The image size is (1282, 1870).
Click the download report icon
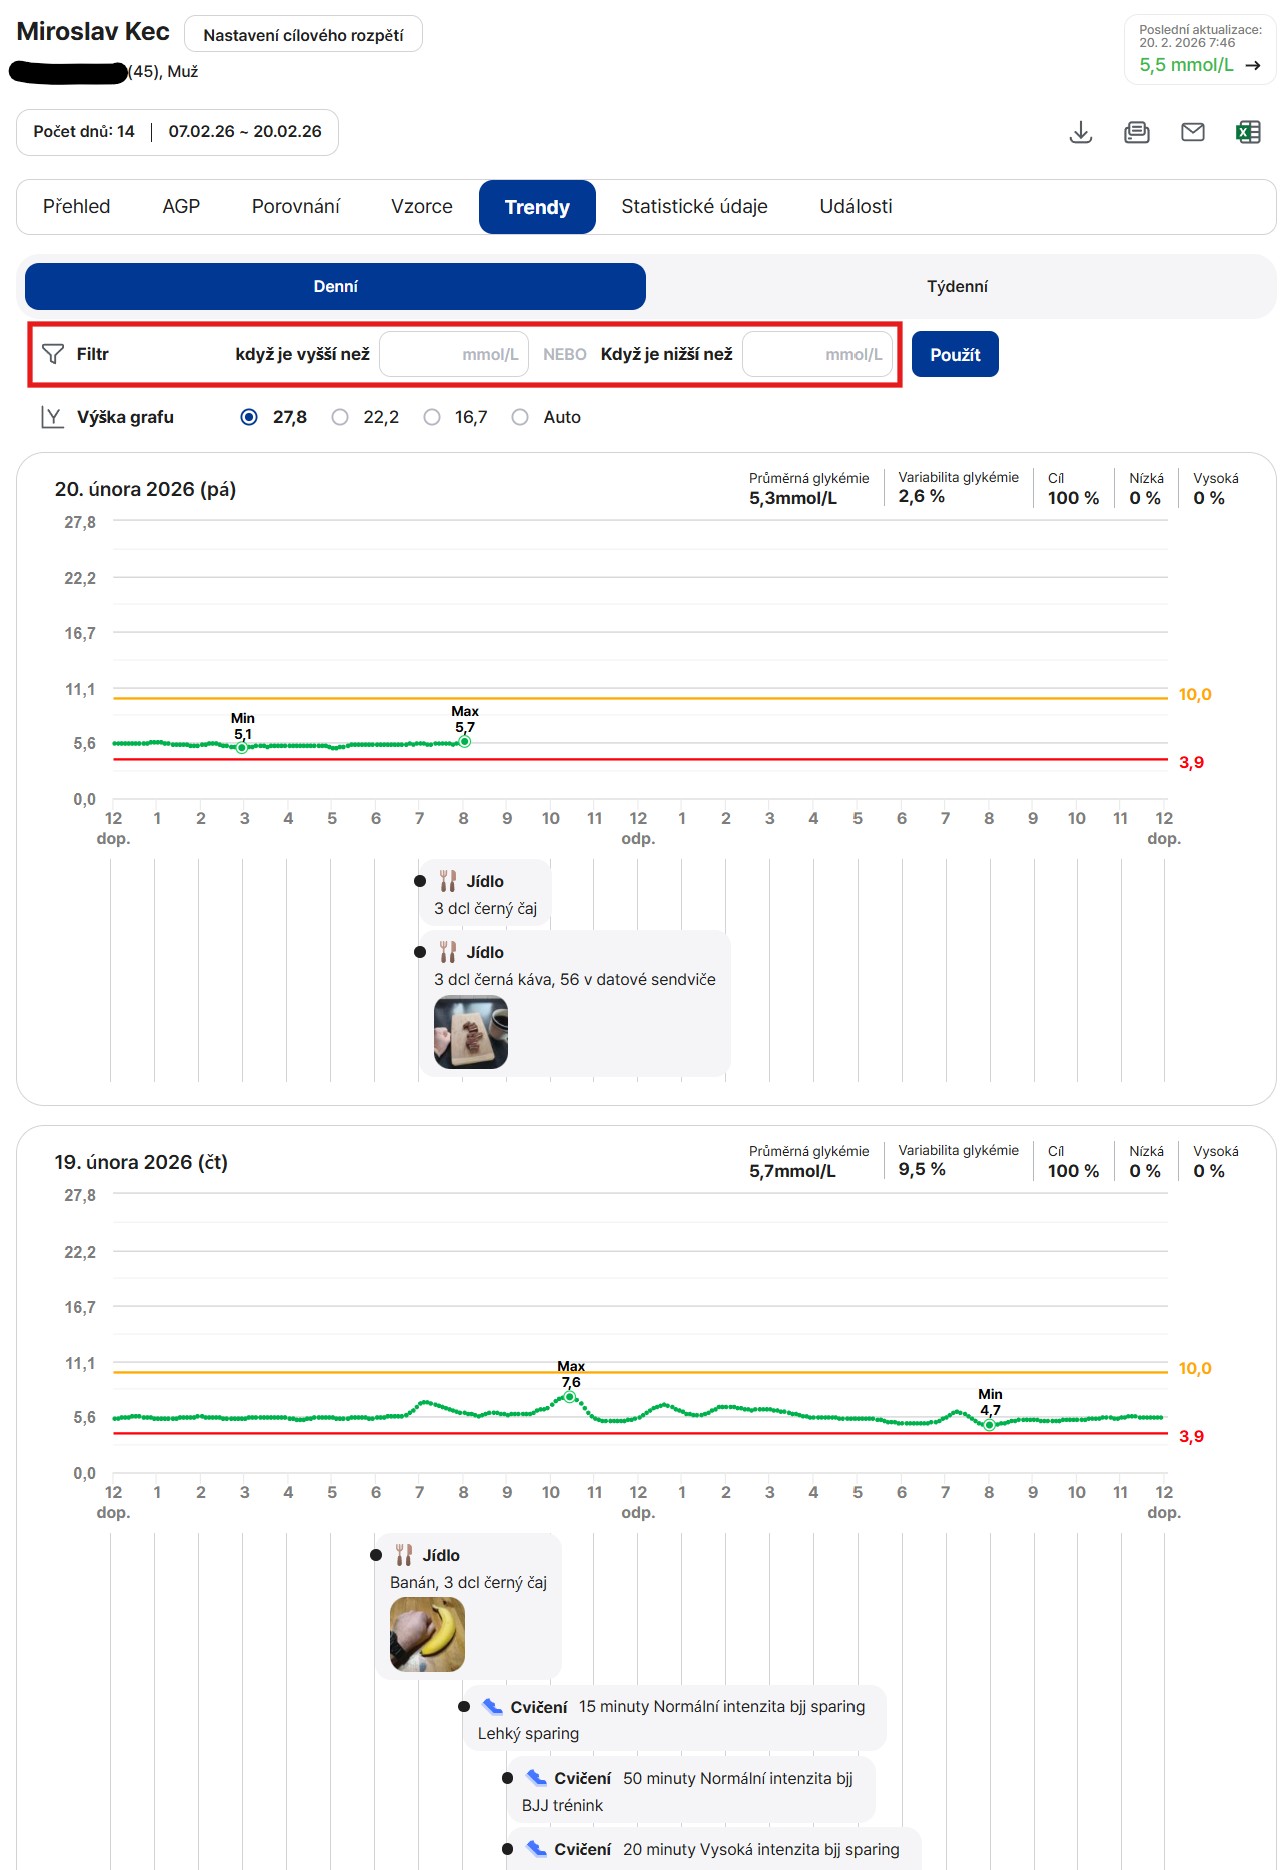coord(1080,132)
